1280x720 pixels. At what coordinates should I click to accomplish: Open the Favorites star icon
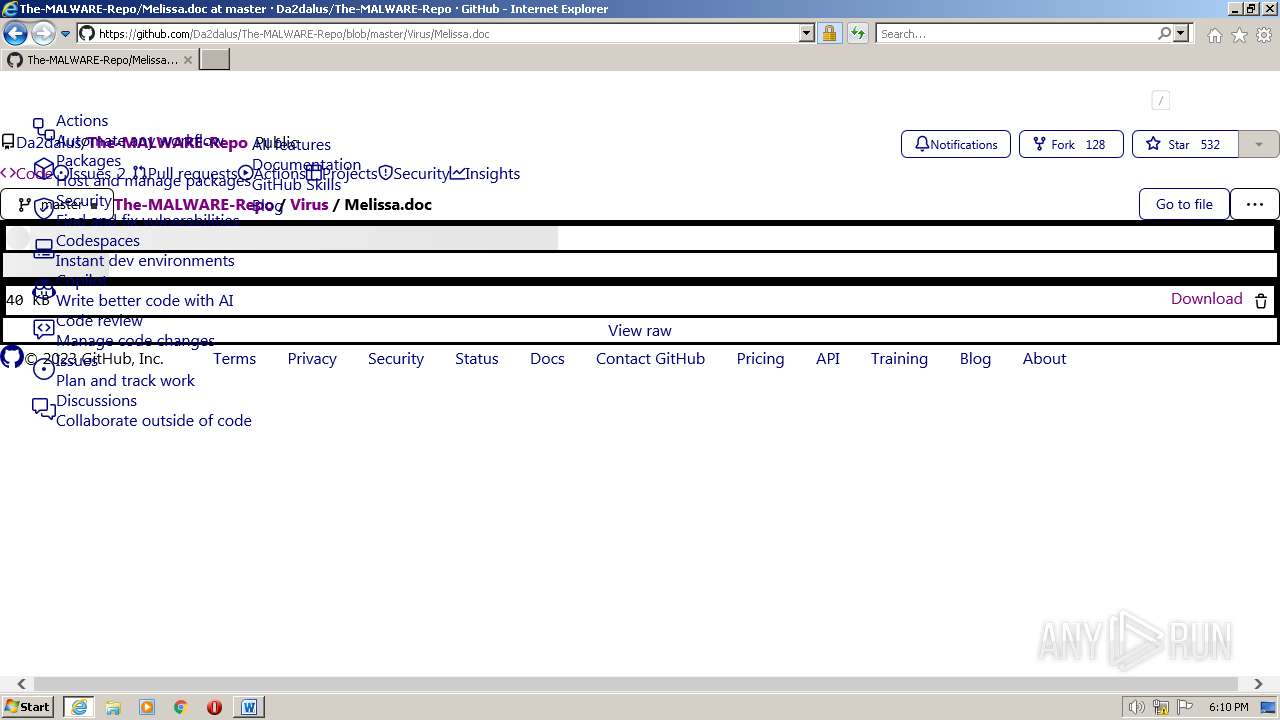point(1239,35)
